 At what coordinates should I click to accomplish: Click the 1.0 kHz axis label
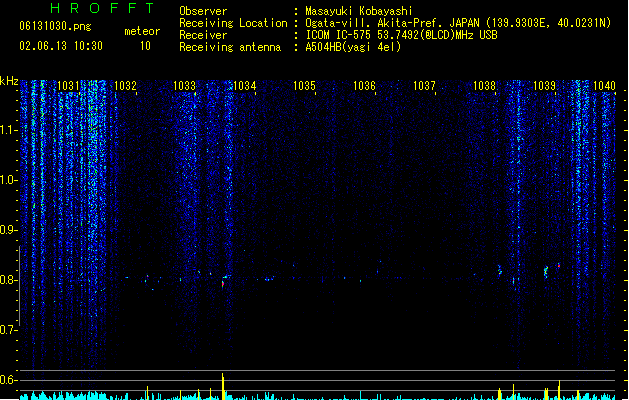pyautogui.click(x=8, y=180)
